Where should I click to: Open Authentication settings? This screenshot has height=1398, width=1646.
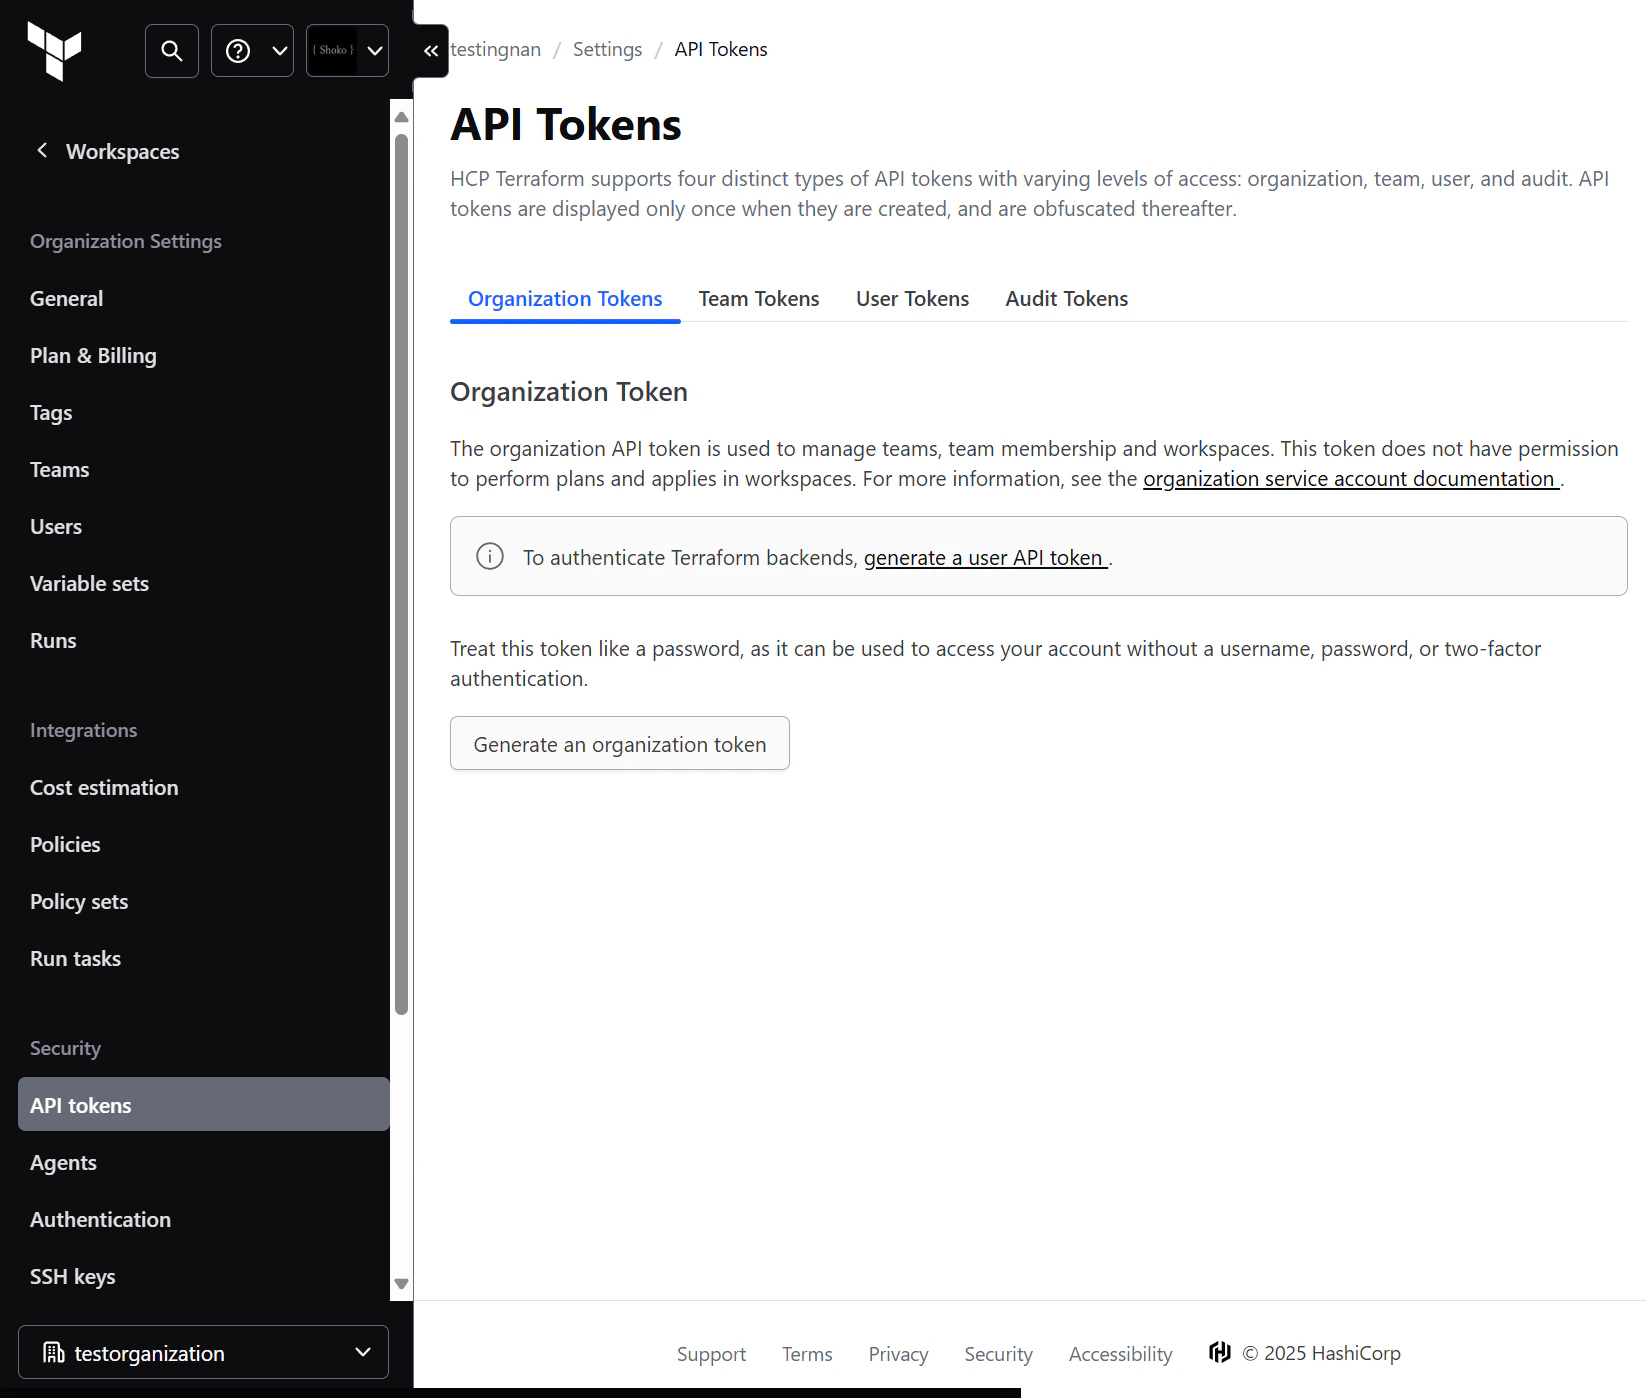tap(100, 1219)
